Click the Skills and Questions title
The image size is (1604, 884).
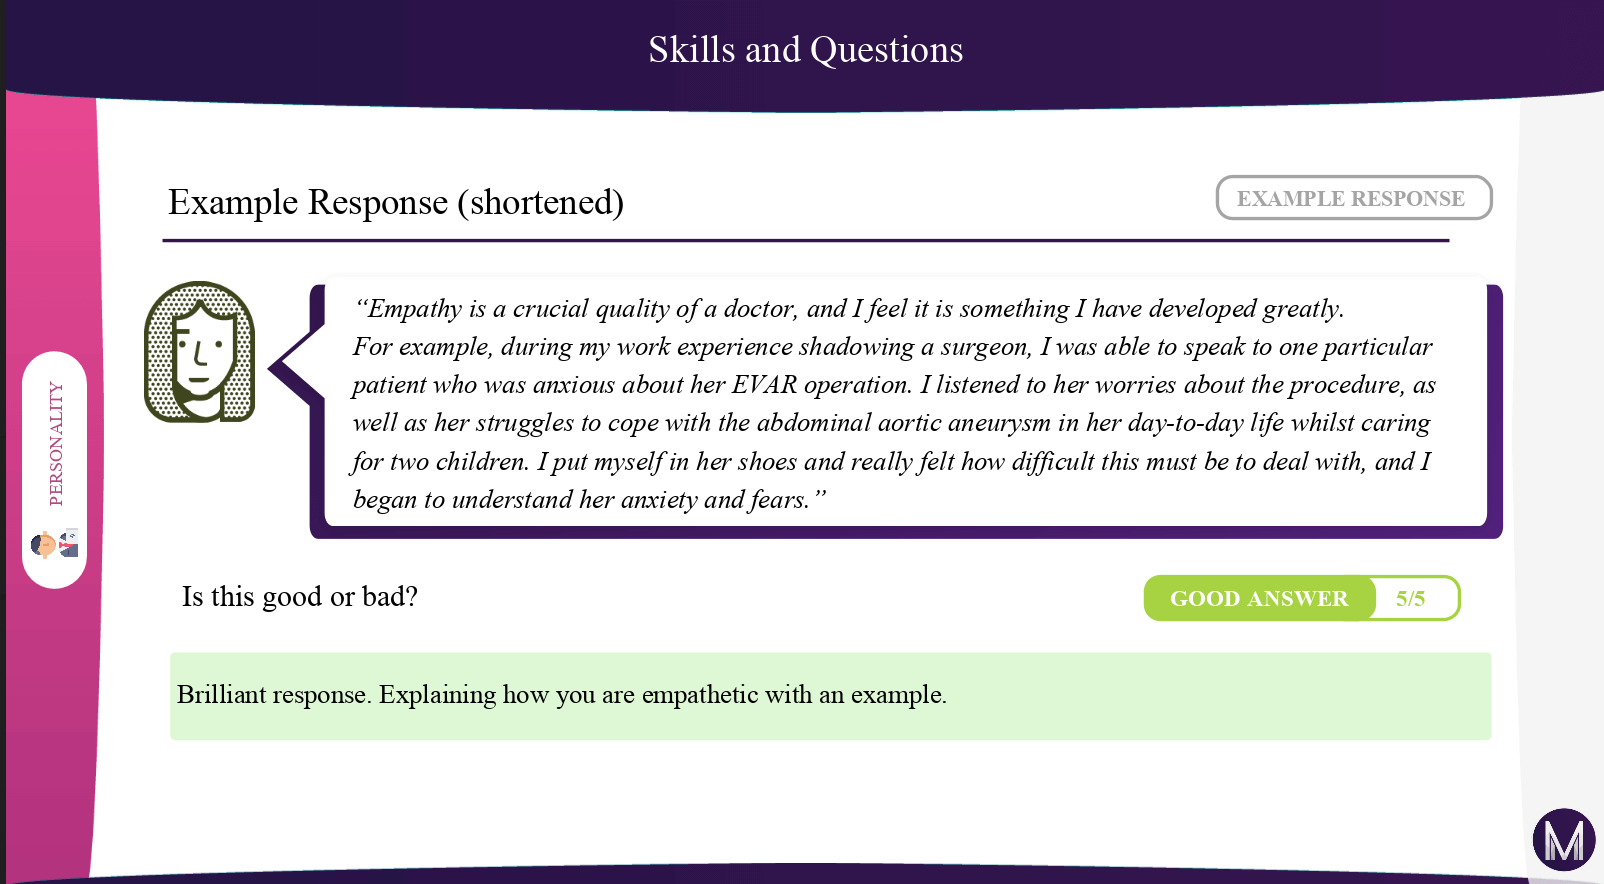pos(805,50)
